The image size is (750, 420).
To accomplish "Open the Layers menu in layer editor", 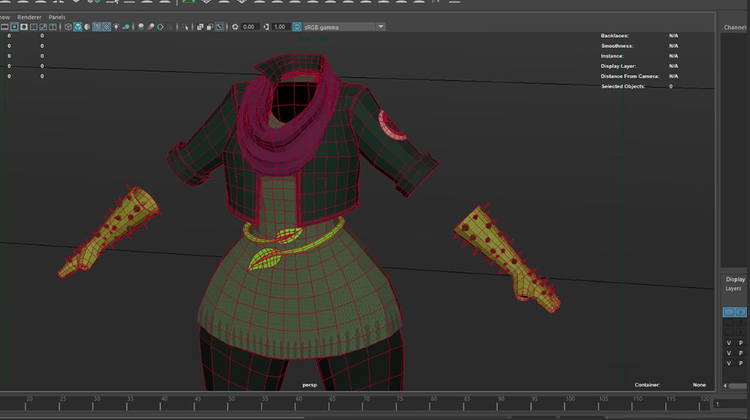I will coord(735,289).
